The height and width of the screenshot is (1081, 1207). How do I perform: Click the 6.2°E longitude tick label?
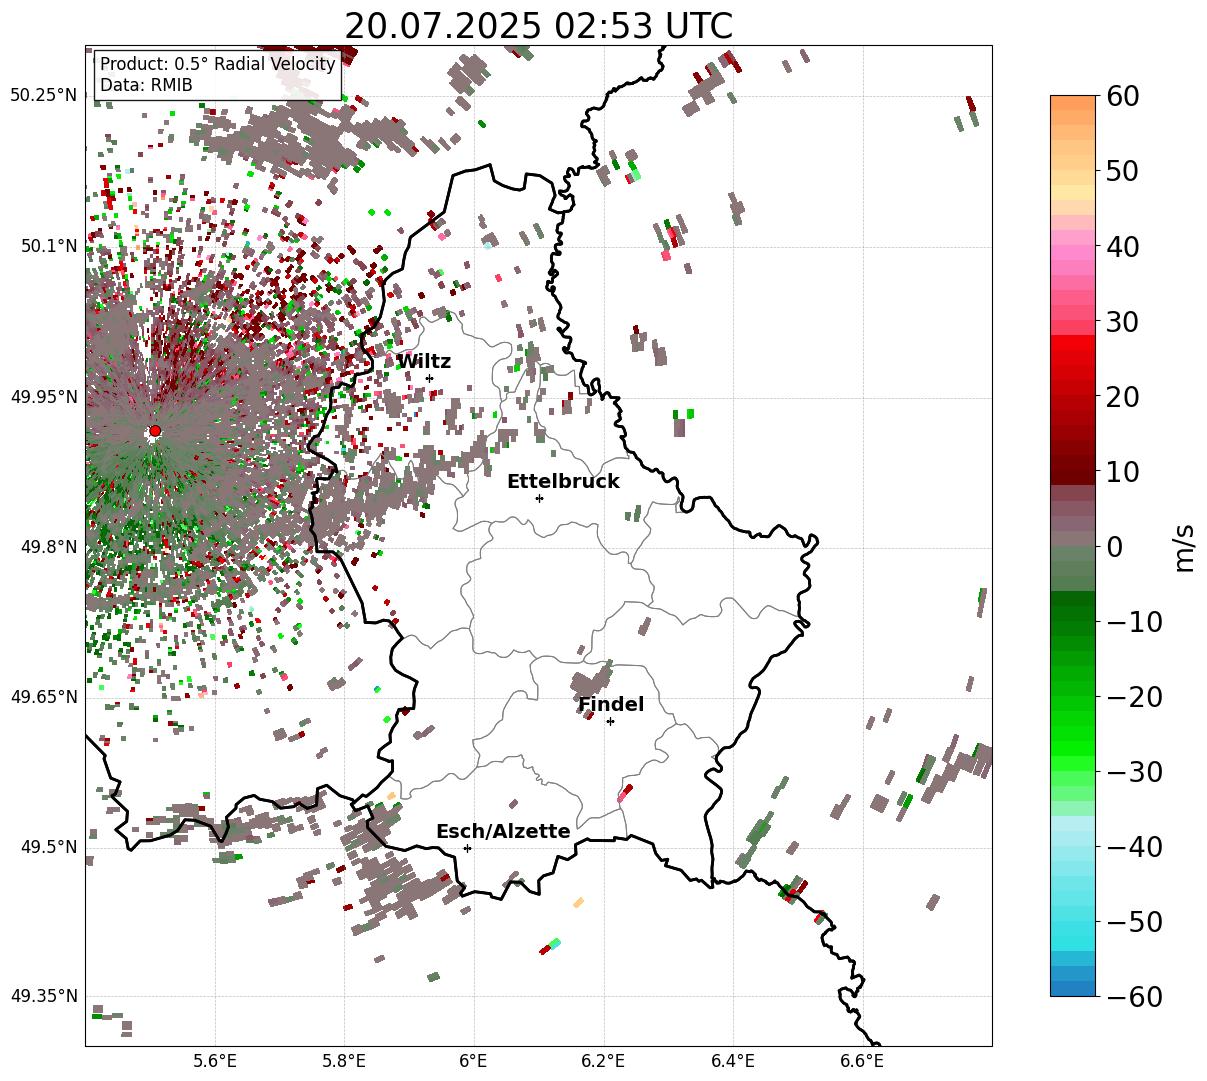(604, 1061)
